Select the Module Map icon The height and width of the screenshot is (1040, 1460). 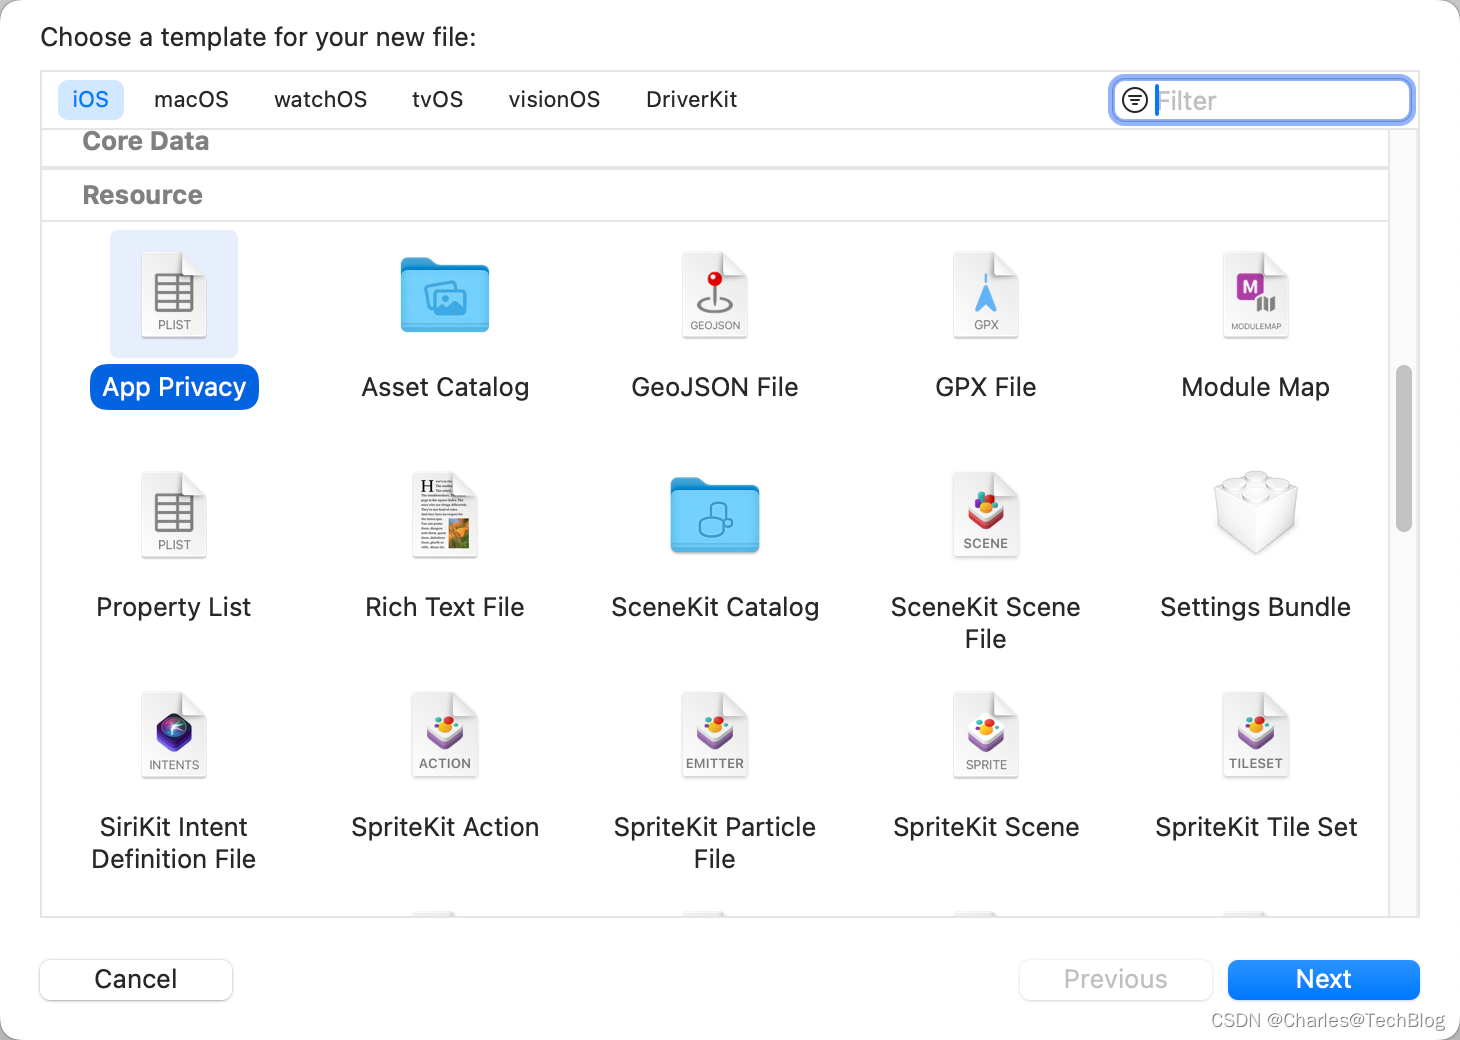pos(1256,294)
